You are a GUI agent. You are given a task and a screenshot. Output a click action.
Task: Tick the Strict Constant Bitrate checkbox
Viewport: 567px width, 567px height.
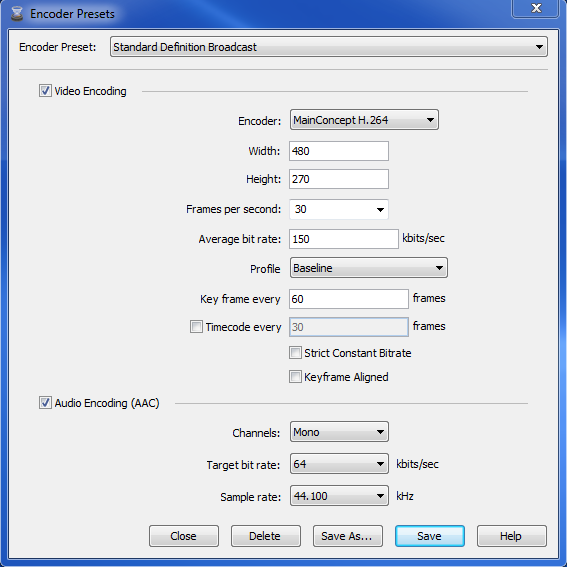[295, 353]
